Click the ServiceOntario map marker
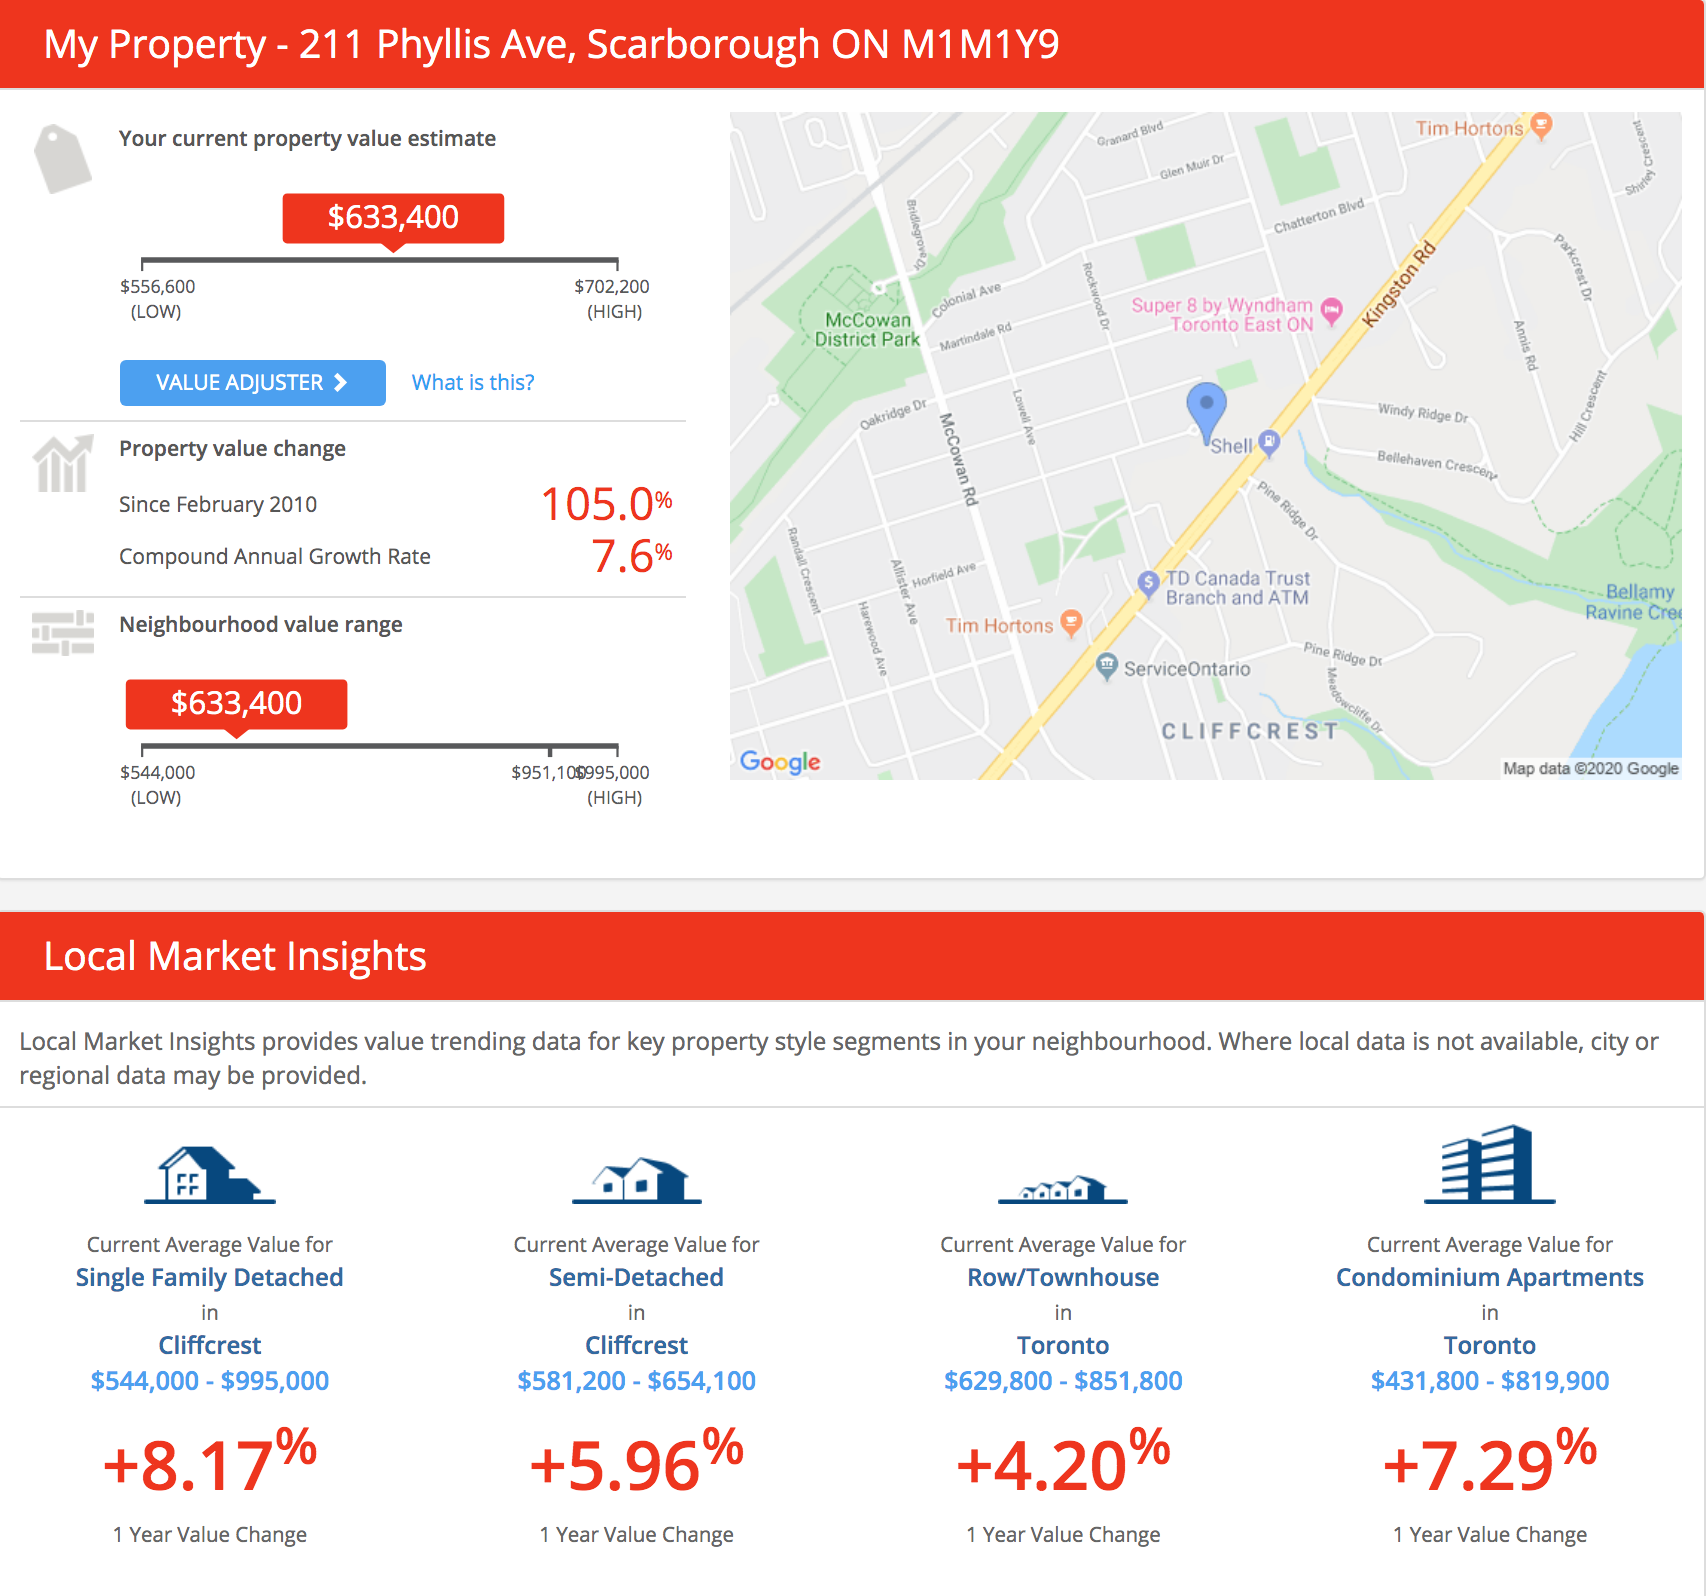The width and height of the screenshot is (1706, 1596). coord(1106,665)
